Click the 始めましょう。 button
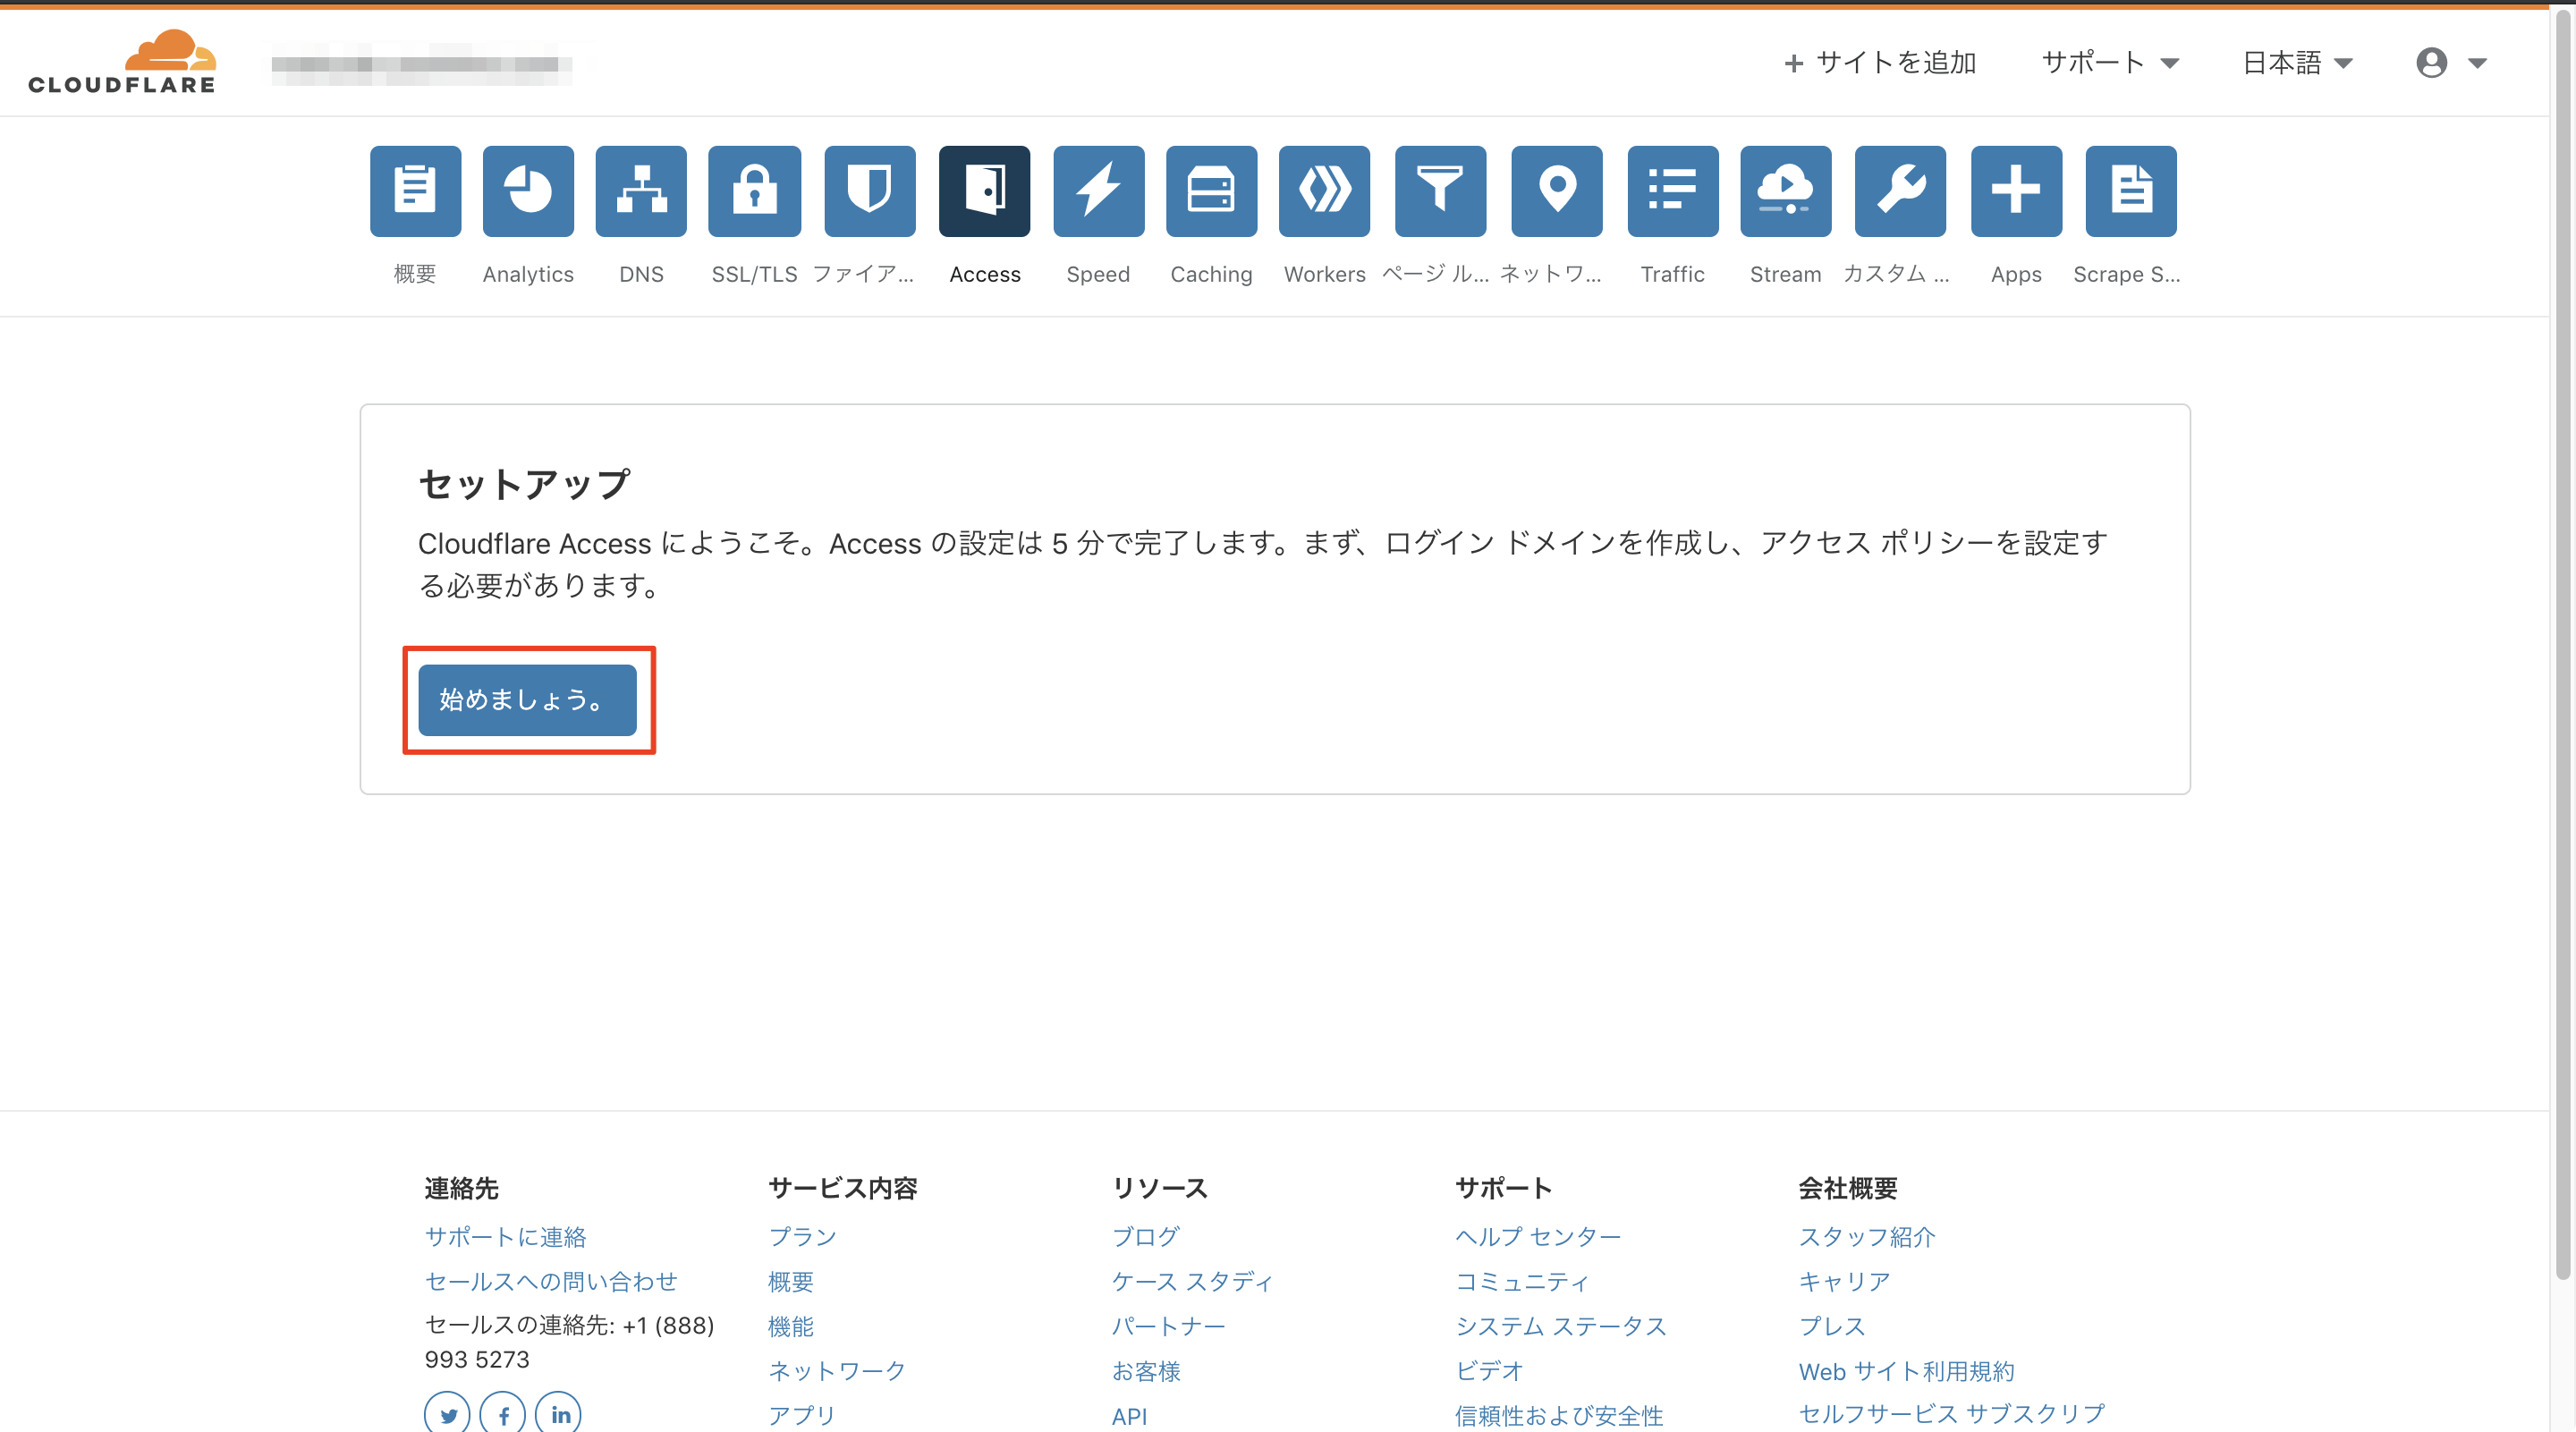Image resolution: width=2576 pixels, height=1432 pixels. click(527, 700)
